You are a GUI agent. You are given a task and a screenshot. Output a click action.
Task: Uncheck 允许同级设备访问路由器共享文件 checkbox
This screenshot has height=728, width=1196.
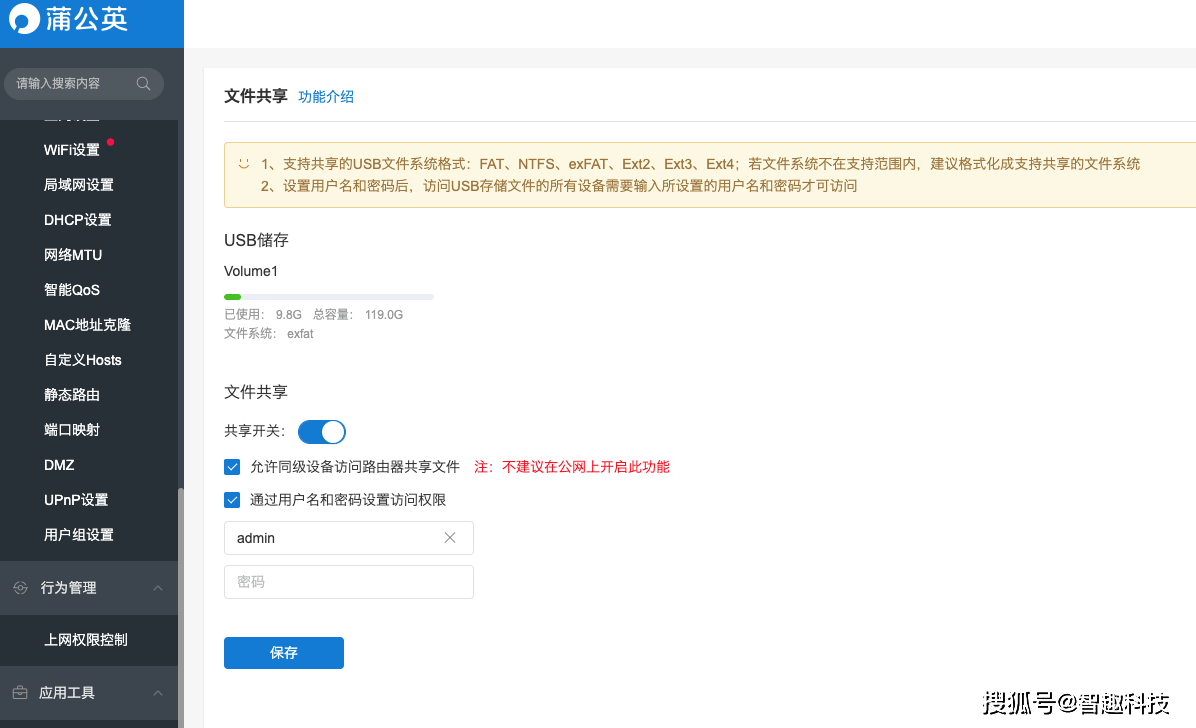(x=233, y=466)
